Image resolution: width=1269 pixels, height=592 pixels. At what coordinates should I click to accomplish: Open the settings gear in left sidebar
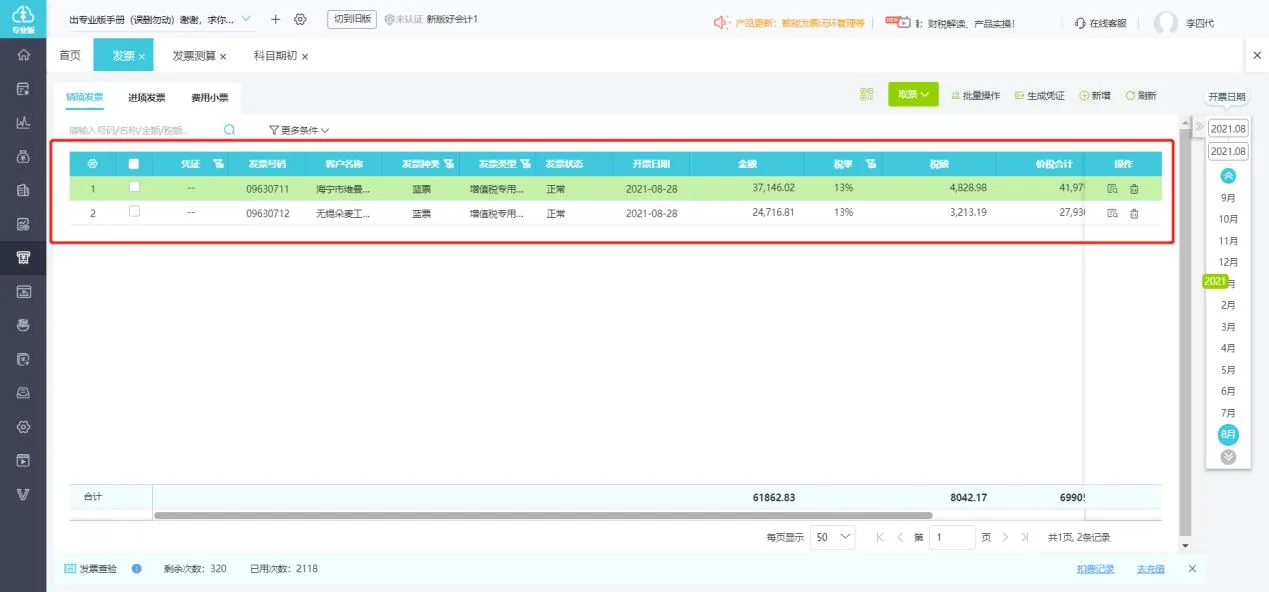tap(23, 427)
